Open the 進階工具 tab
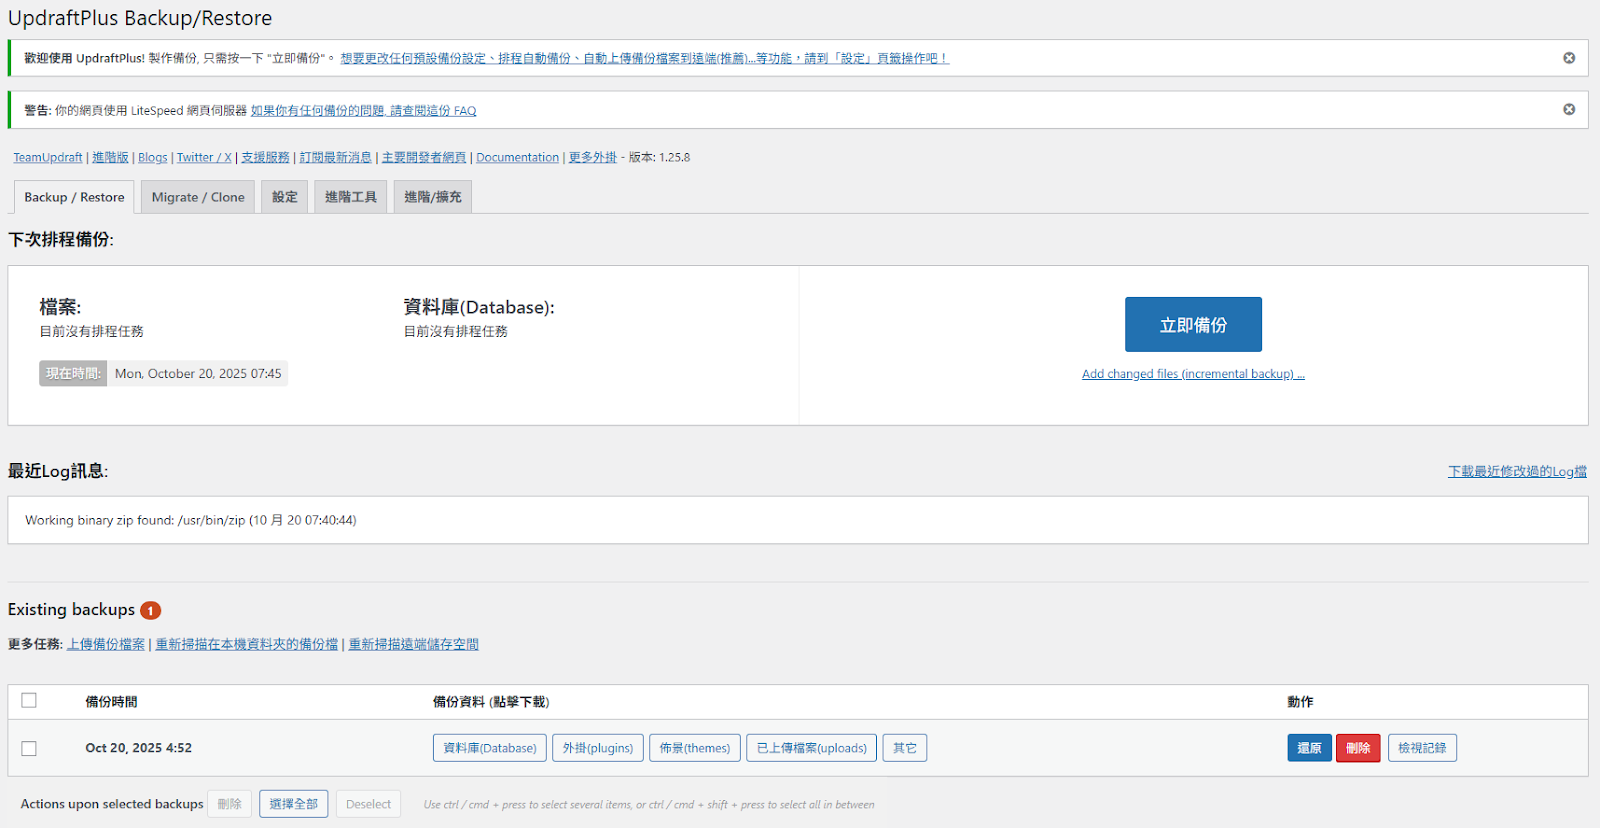1600x828 pixels. (350, 197)
